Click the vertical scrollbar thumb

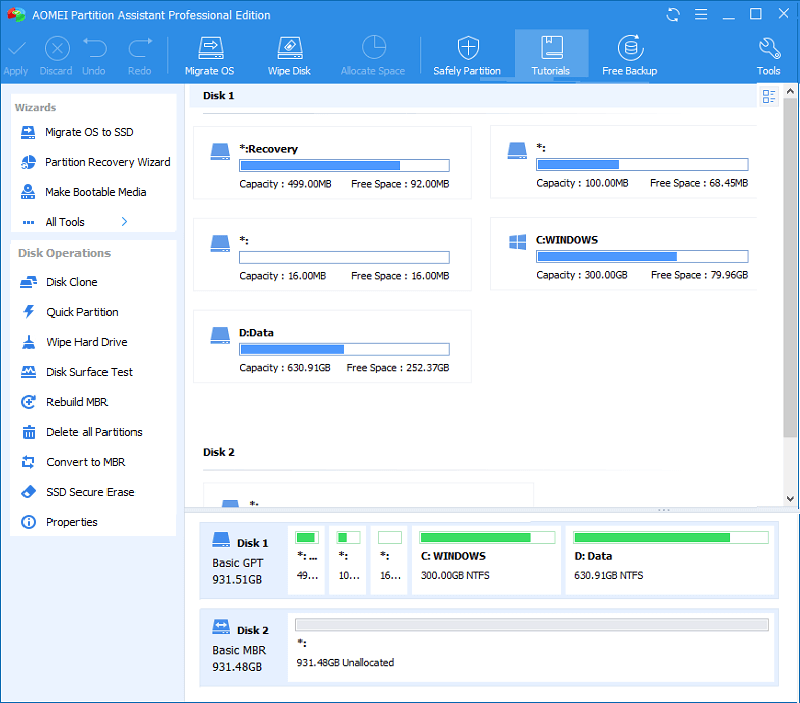[x=790, y=268]
